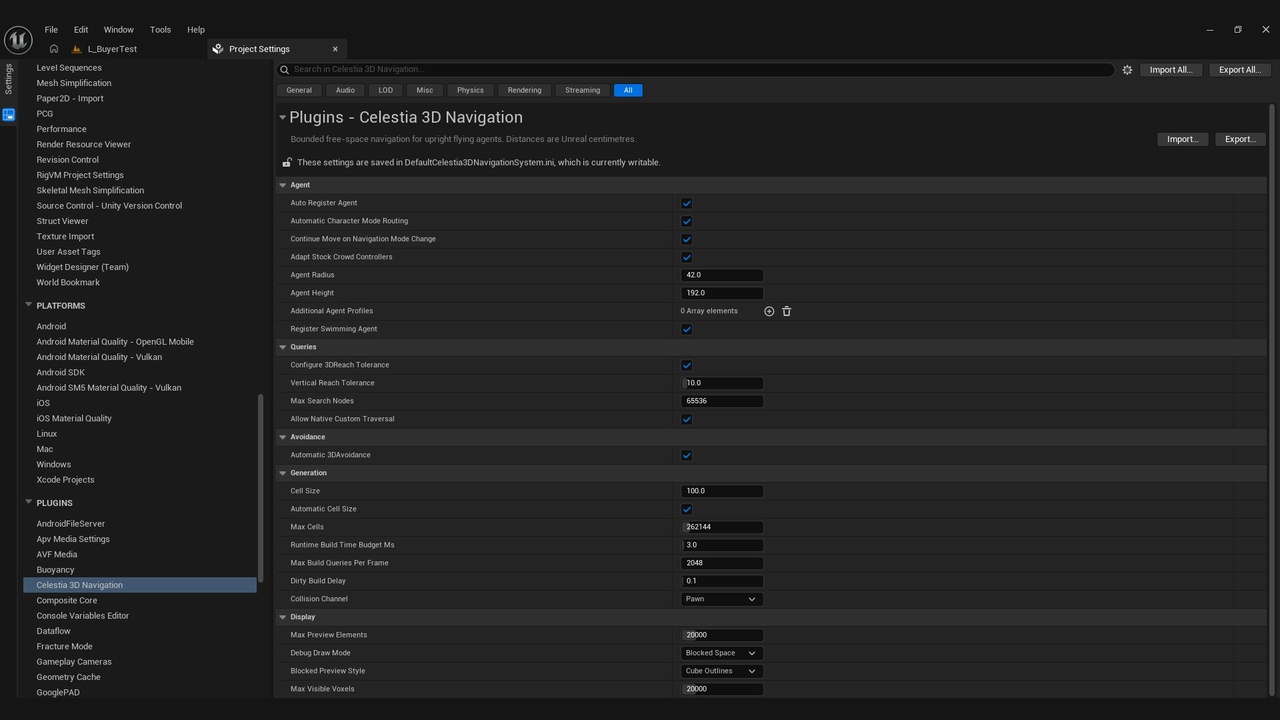Add an element to Additional Agent Profiles
This screenshot has width=1280, height=720.
point(769,311)
